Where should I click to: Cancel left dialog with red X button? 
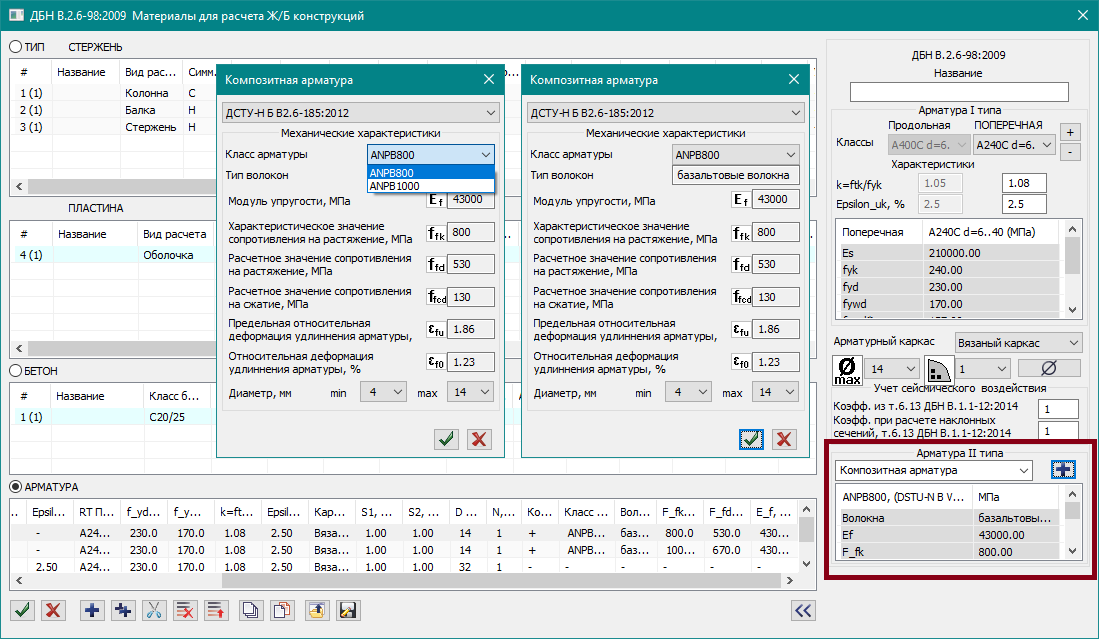(479, 439)
